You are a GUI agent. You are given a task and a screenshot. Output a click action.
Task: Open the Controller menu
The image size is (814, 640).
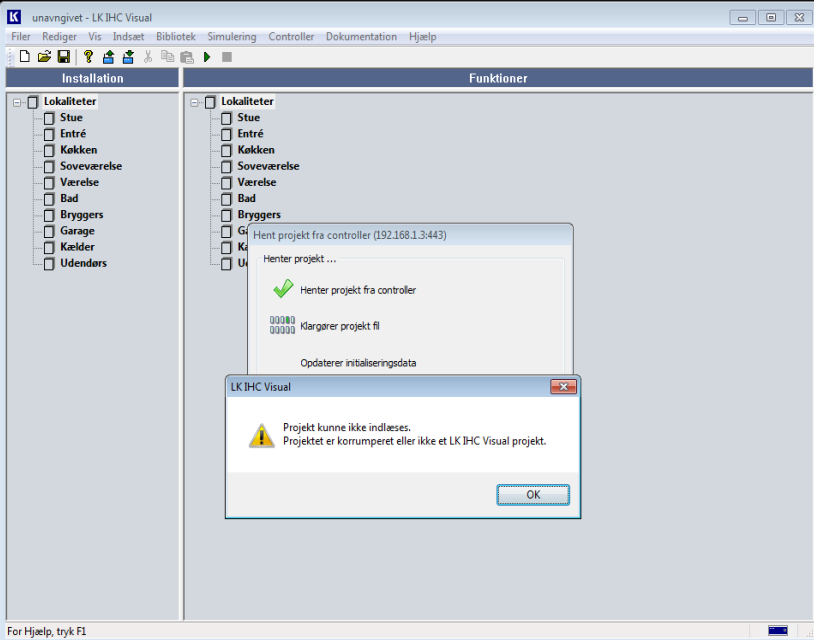coord(291,37)
